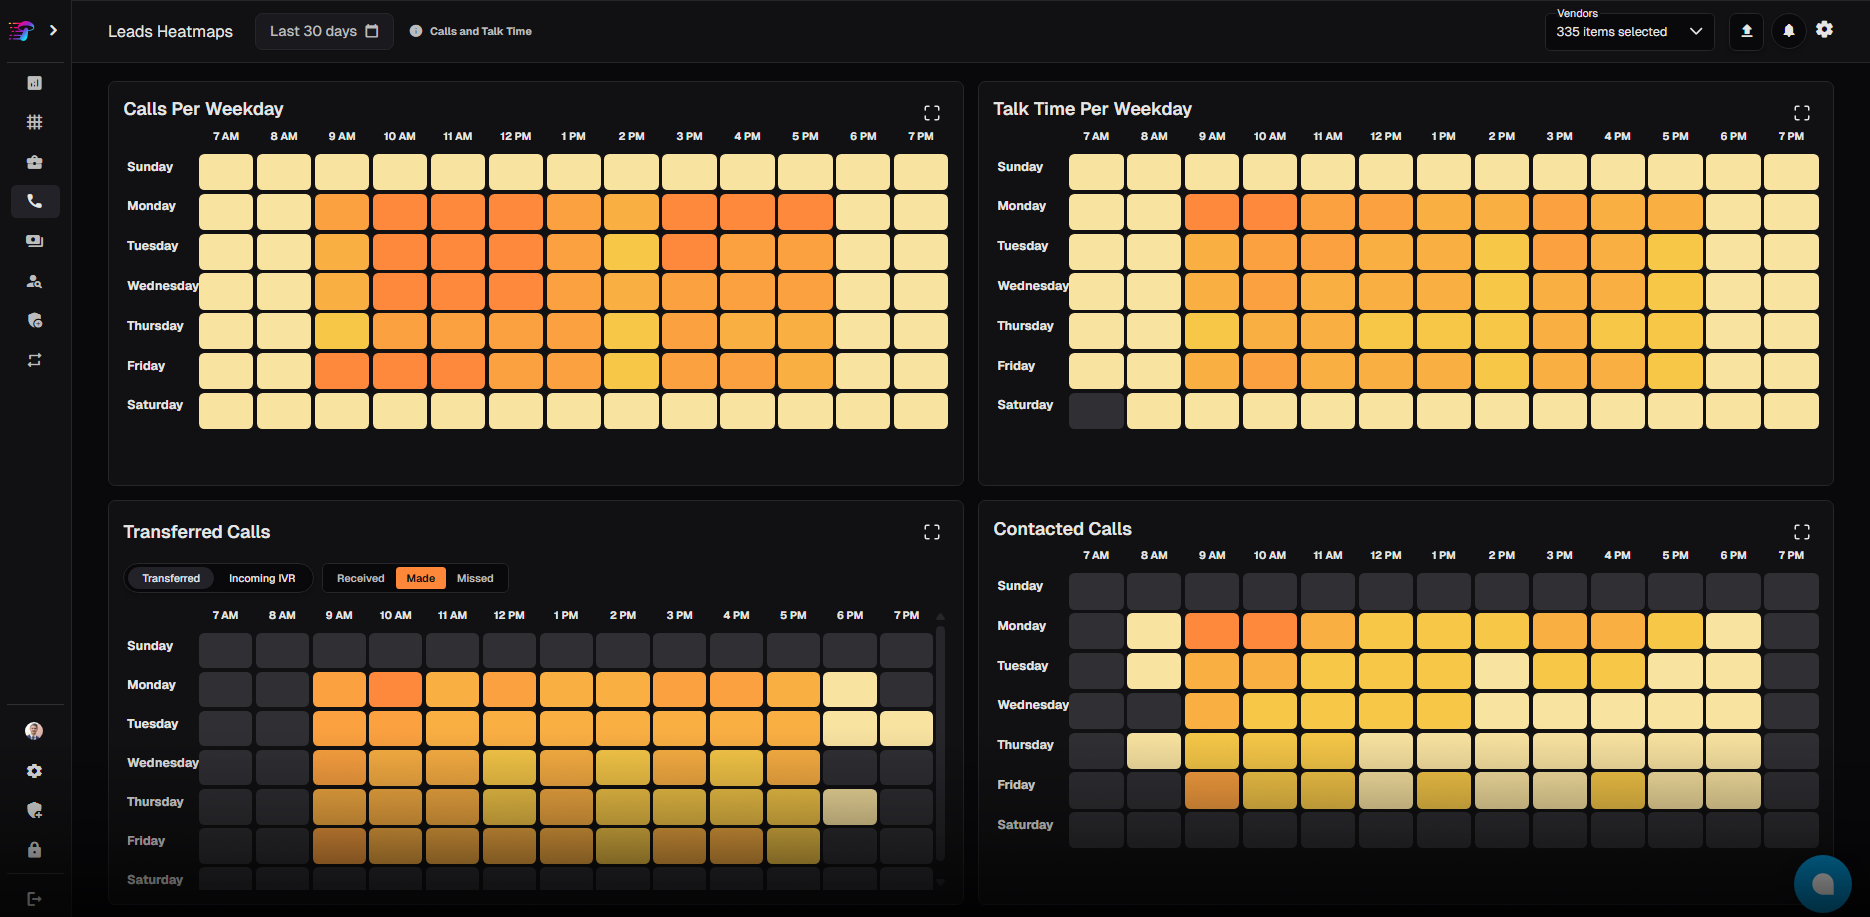Open the Vendors items selected dropdown
1870x917 pixels.
pos(1629,32)
